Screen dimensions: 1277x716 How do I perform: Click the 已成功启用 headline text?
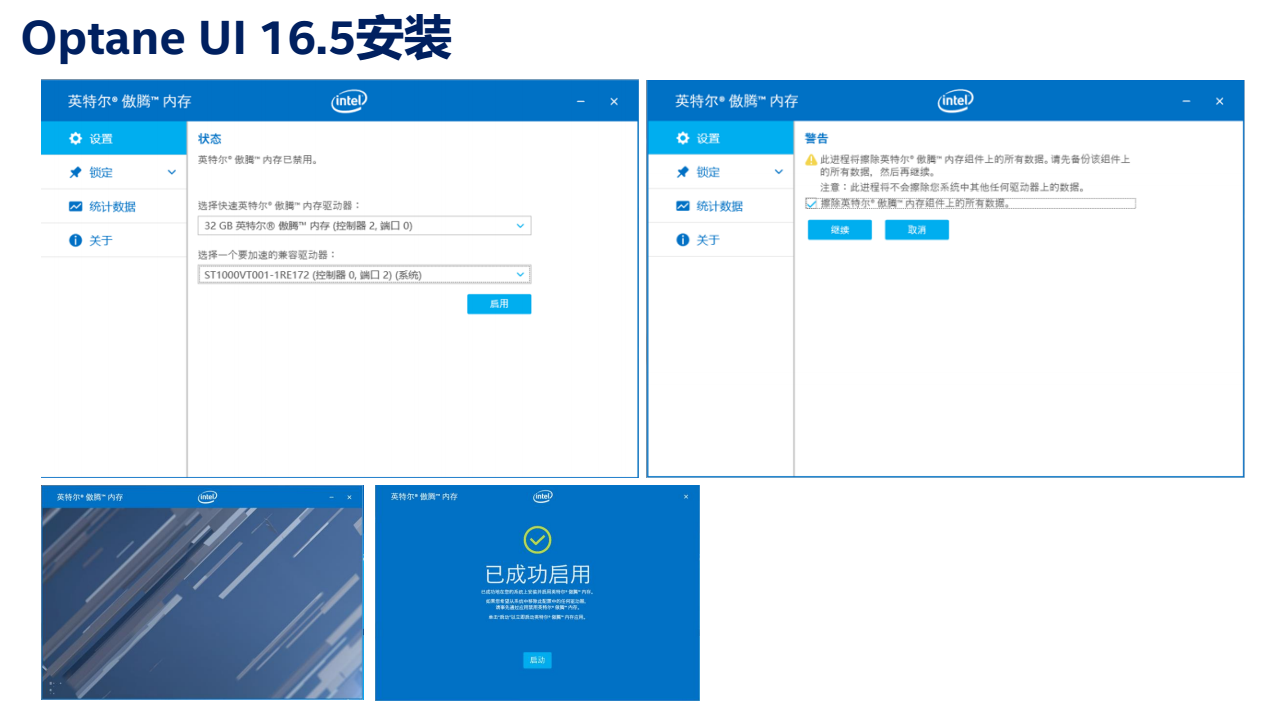tap(538, 575)
